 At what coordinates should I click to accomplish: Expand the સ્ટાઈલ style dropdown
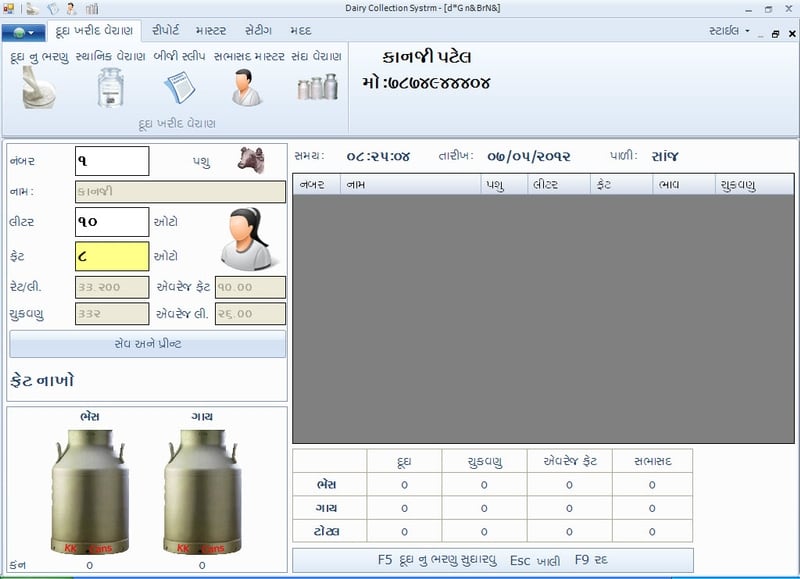coord(729,31)
